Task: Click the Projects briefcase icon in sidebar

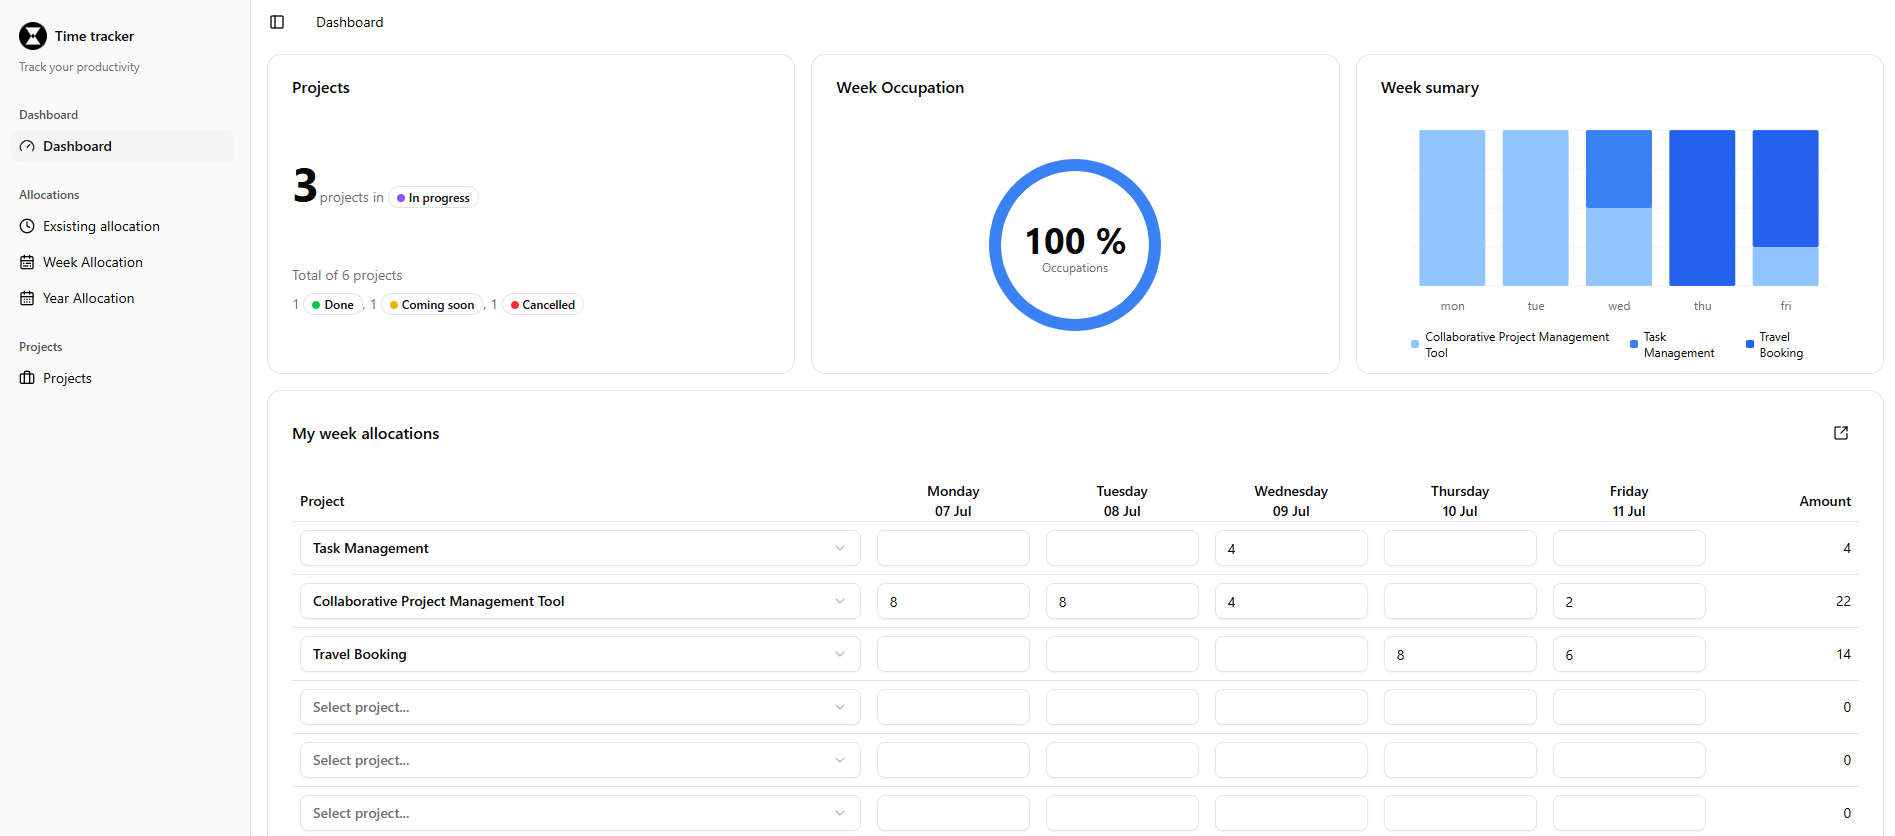Action: click(x=27, y=378)
